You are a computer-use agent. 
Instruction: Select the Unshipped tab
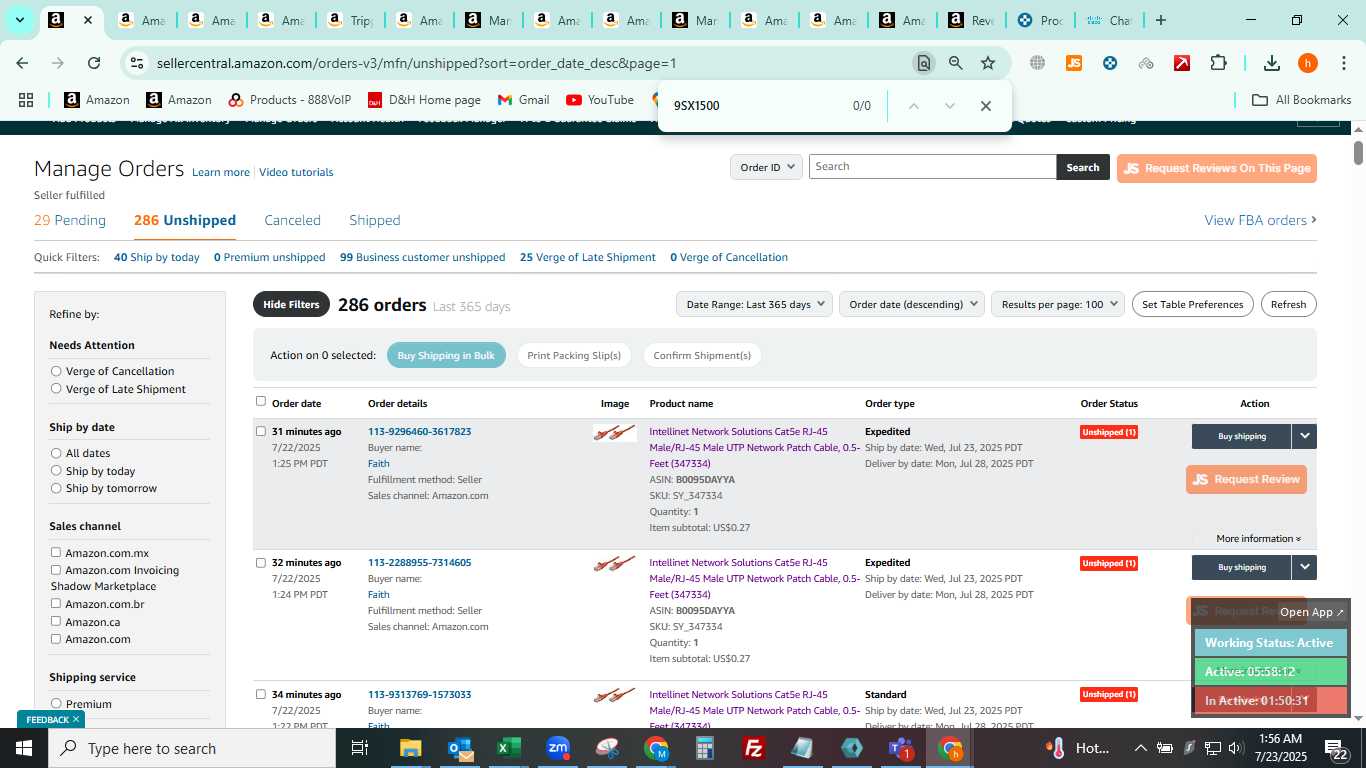(185, 220)
